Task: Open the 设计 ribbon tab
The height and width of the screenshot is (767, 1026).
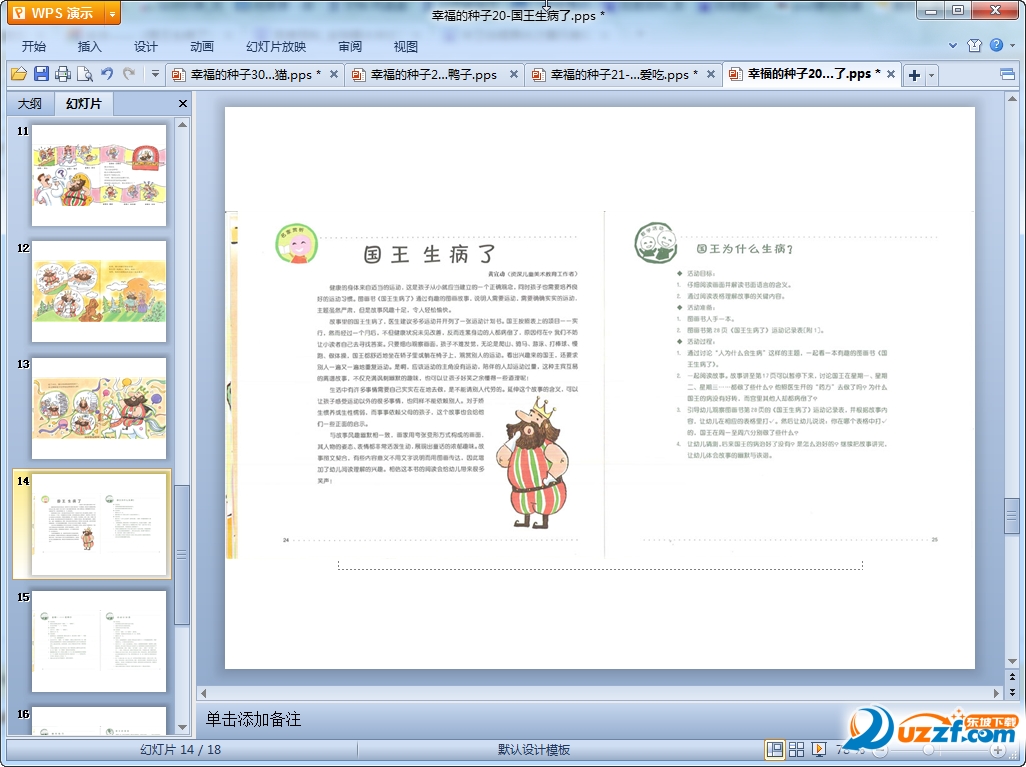Action: click(146, 46)
